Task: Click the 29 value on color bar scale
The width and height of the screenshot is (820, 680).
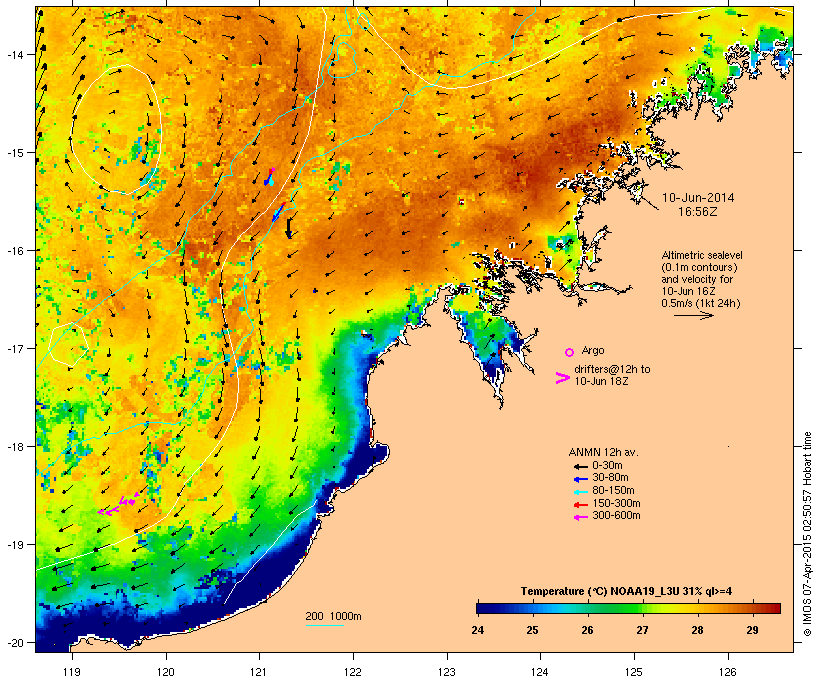Action: 752,630
